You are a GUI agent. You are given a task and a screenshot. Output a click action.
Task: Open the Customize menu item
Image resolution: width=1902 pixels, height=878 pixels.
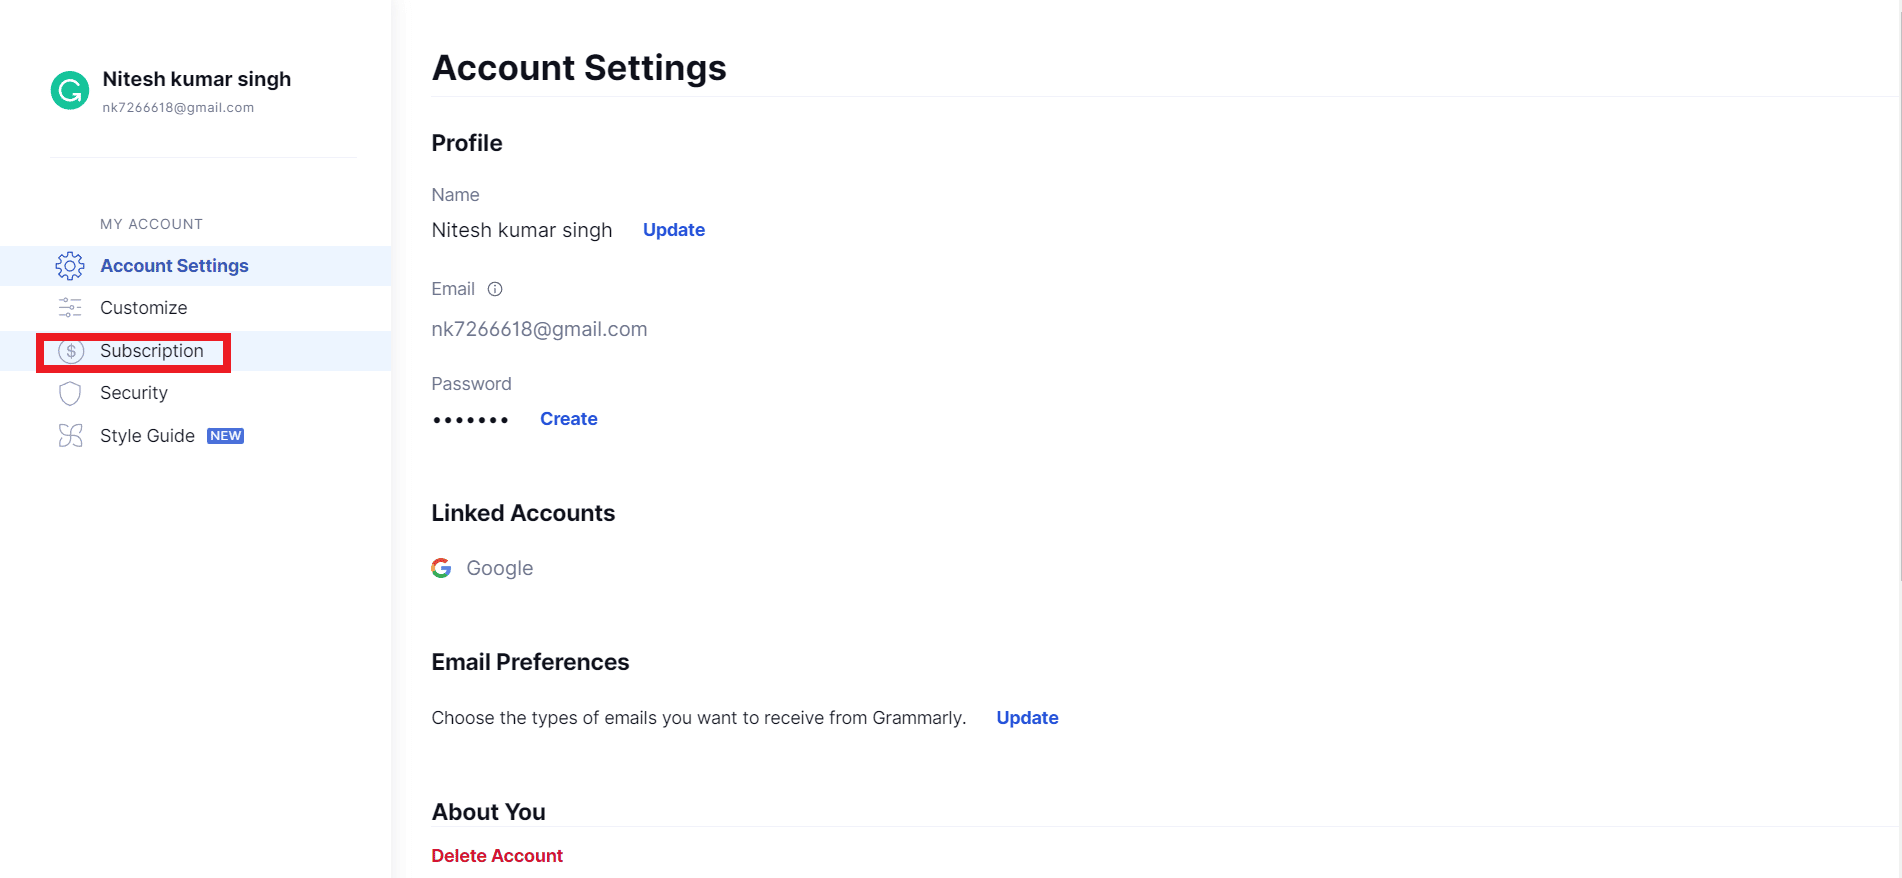coord(144,308)
